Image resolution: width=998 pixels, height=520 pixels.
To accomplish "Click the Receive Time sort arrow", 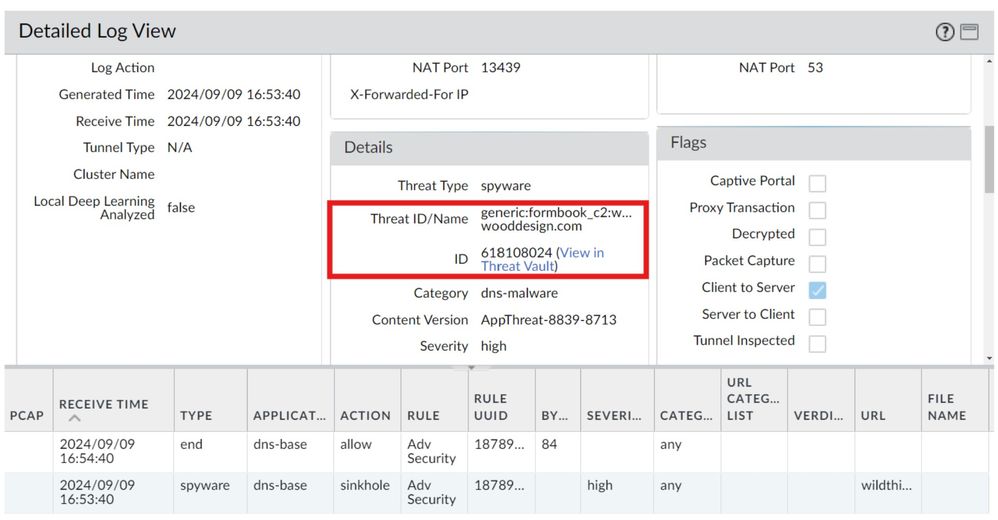I will click(75, 419).
